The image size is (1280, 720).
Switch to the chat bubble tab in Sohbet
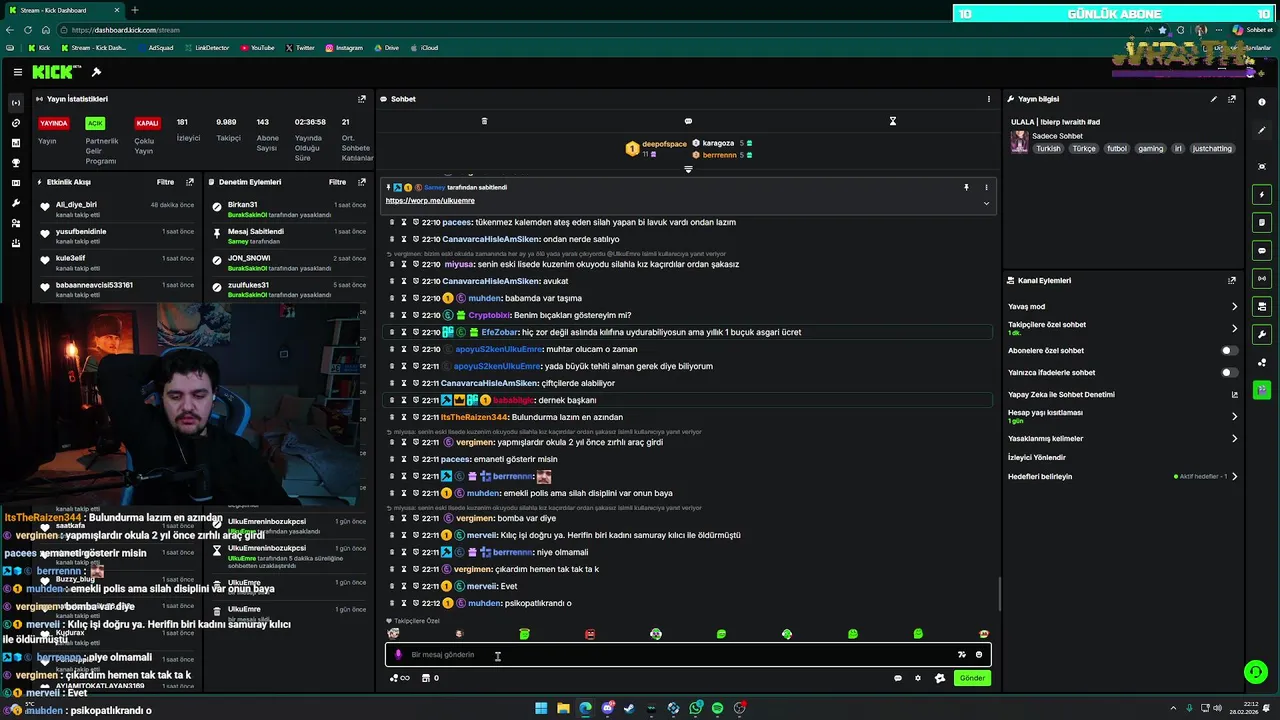(688, 121)
